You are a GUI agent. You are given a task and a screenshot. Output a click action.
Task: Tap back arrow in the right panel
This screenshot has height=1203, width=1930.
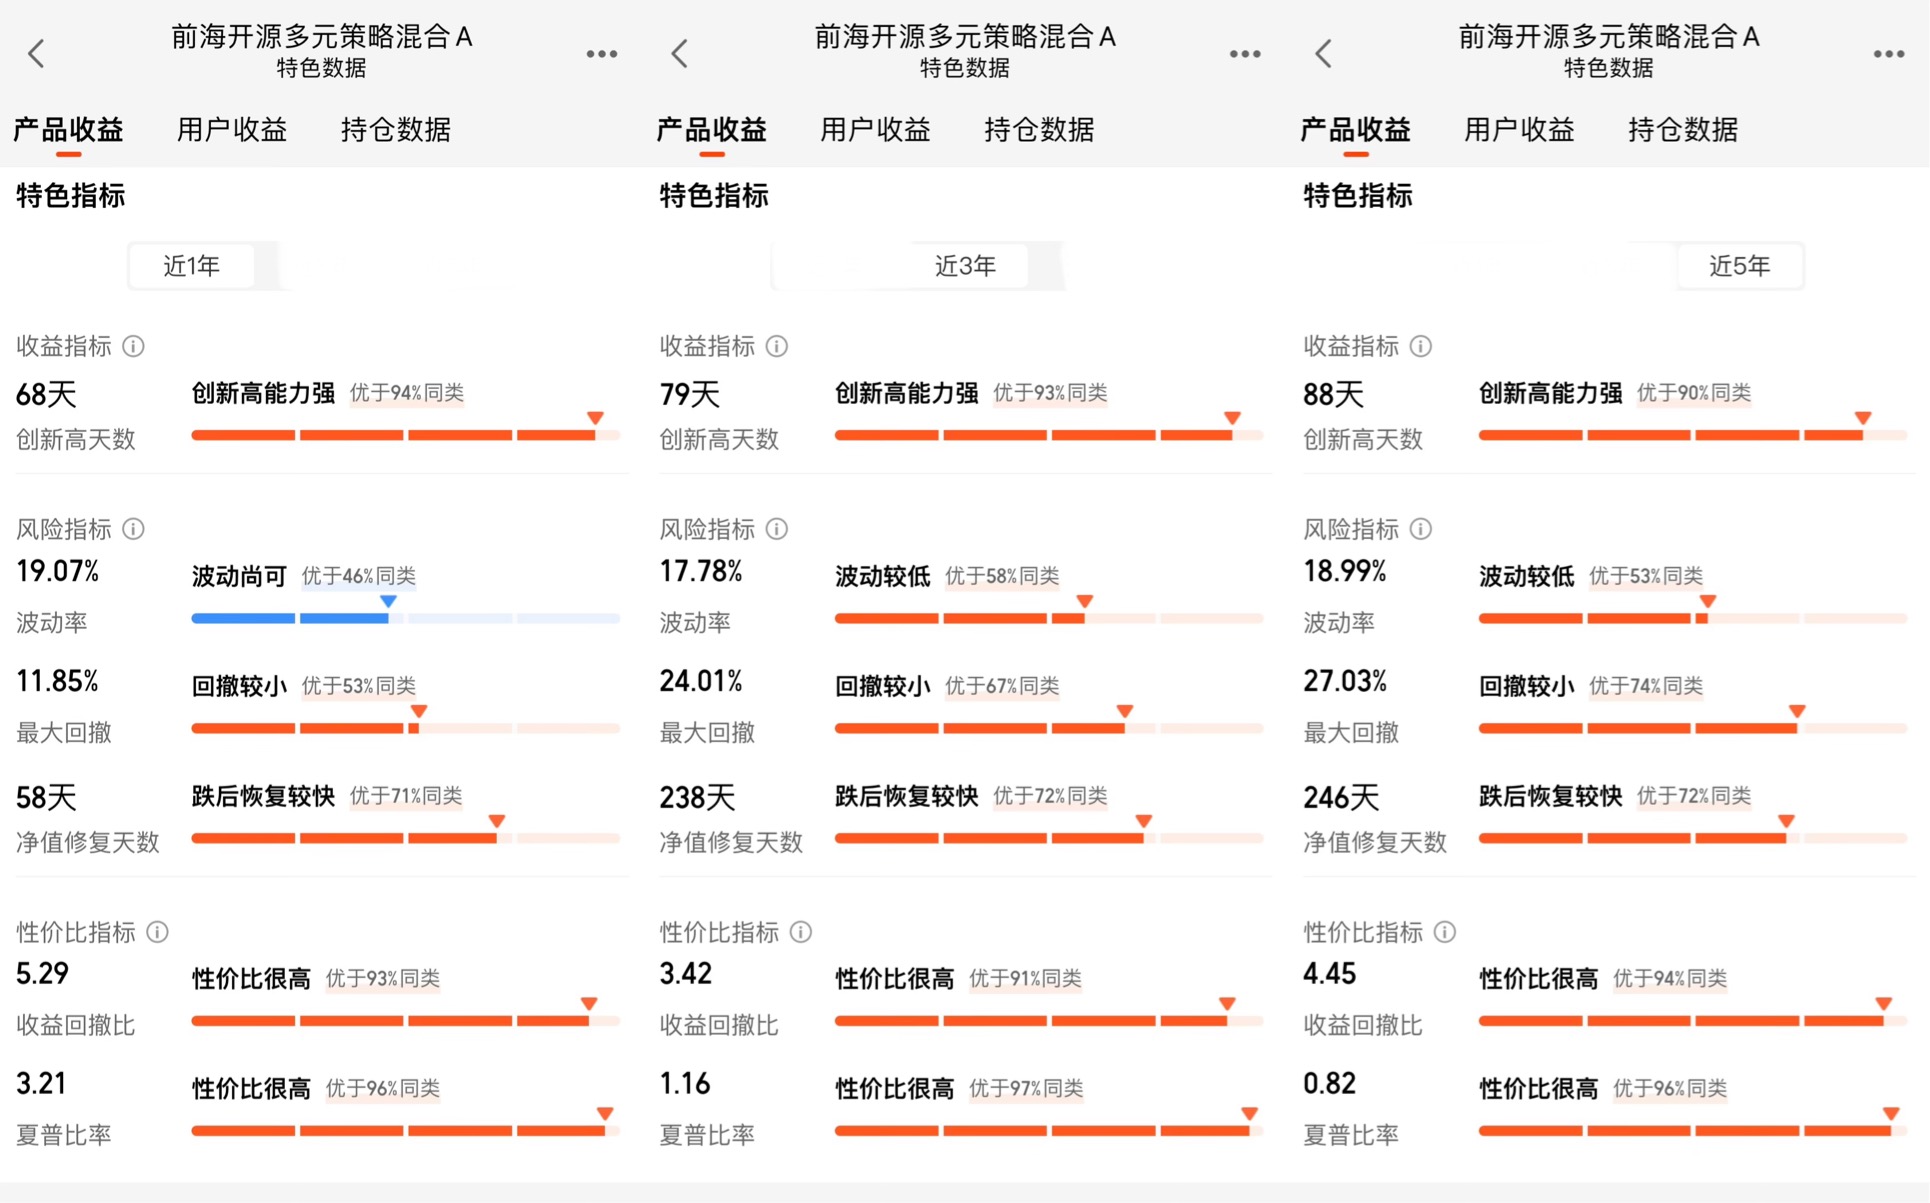click(1324, 53)
